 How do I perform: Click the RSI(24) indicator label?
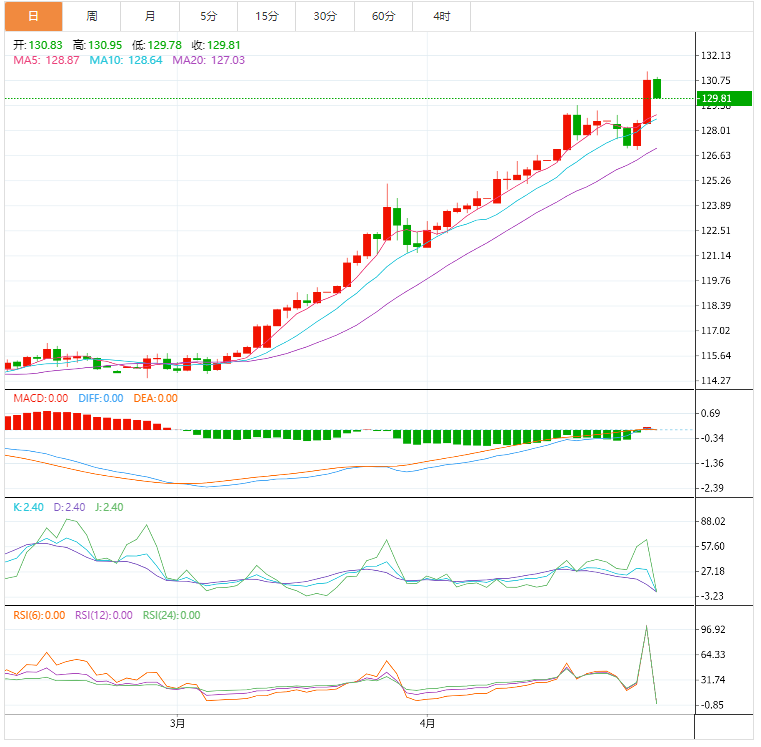171,615
